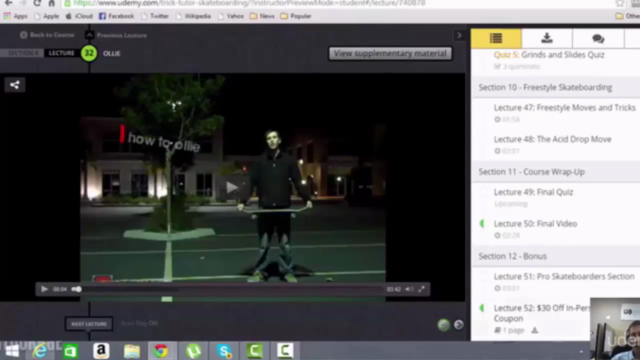Open Lecture 51: Pro Skateboarders Section
640x360 pixels.
[564, 277]
